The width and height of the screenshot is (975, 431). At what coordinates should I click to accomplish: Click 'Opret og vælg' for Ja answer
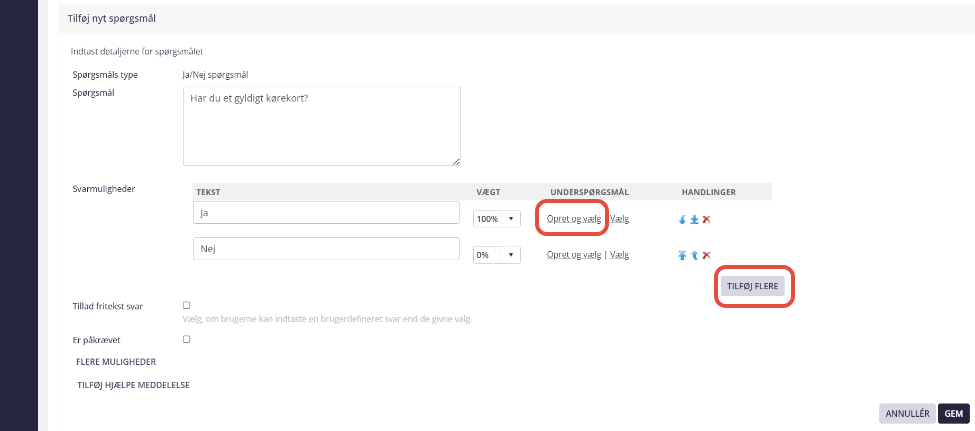[x=574, y=219]
